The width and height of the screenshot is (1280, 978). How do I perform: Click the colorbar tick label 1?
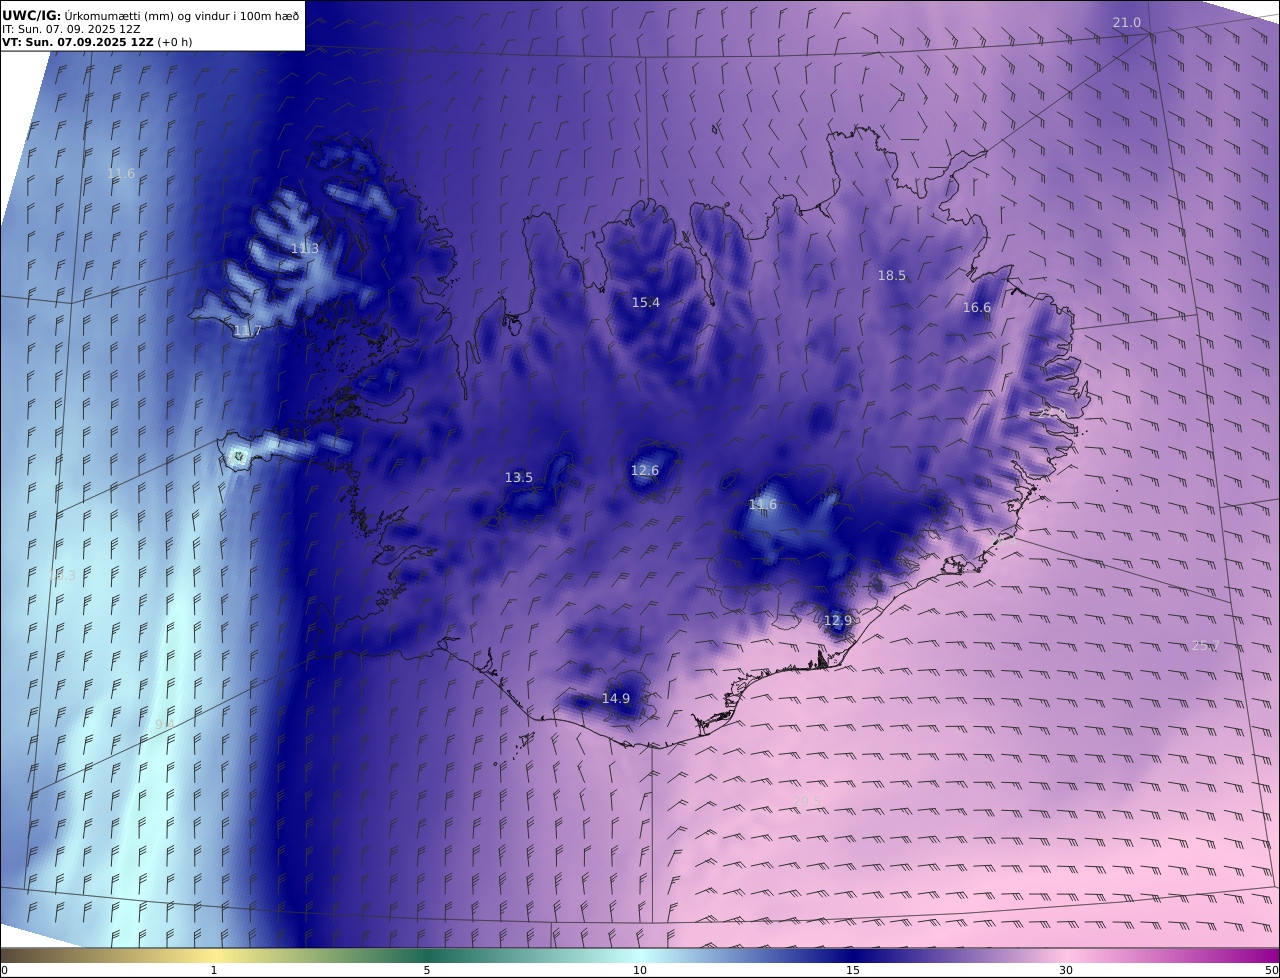click(213, 970)
